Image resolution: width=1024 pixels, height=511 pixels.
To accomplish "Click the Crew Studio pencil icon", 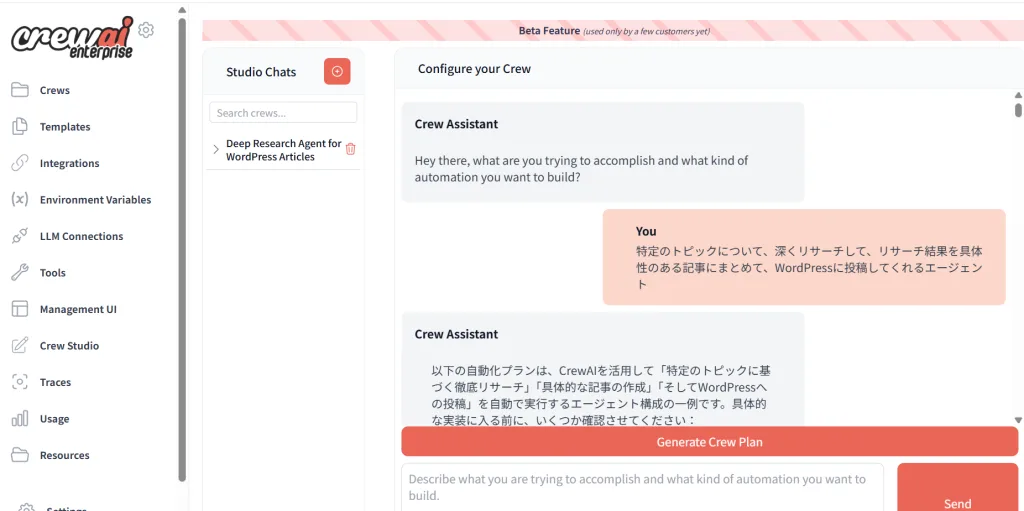I will (20, 346).
